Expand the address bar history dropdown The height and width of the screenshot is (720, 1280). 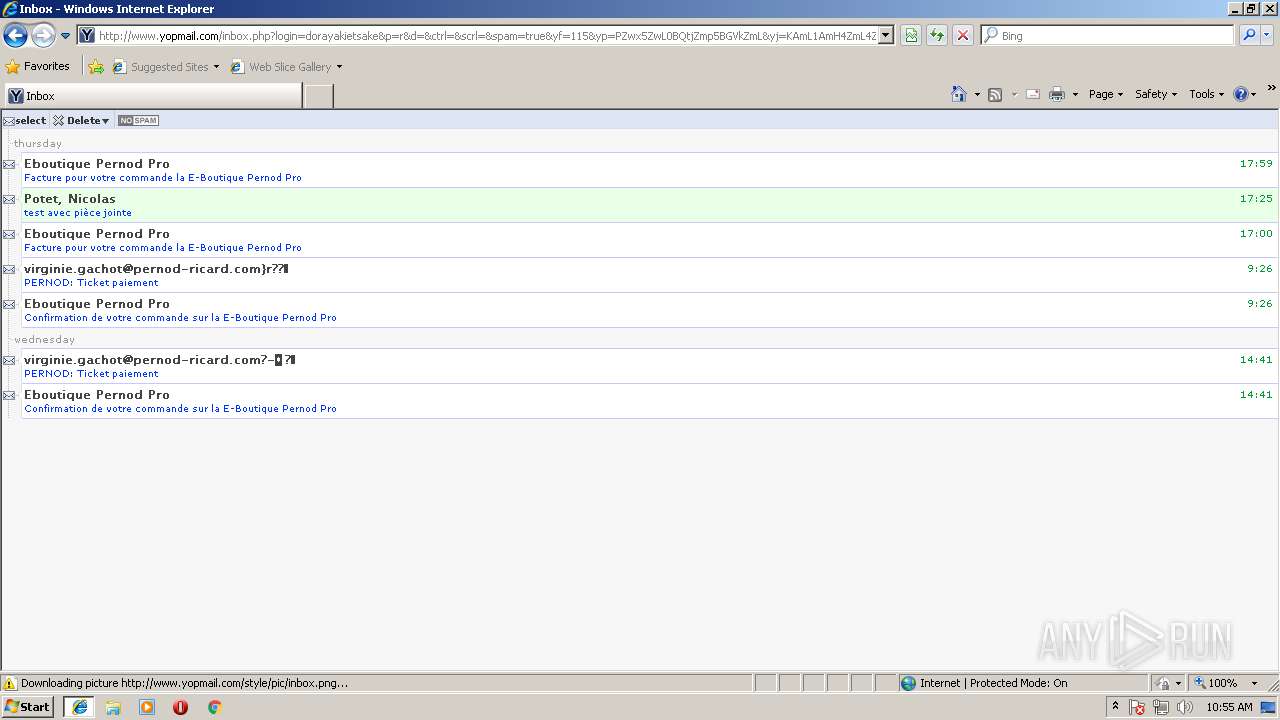(x=886, y=36)
